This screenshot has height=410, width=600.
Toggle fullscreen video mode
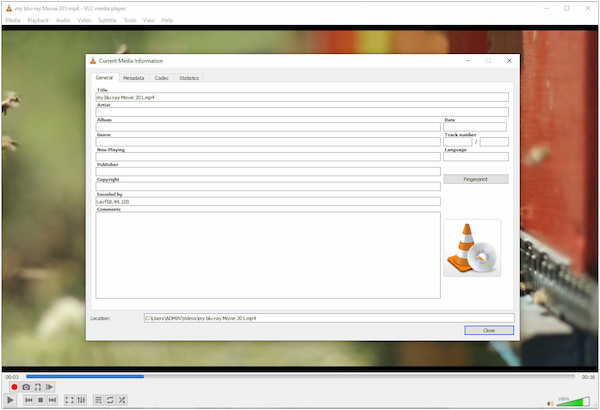[69, 400]
